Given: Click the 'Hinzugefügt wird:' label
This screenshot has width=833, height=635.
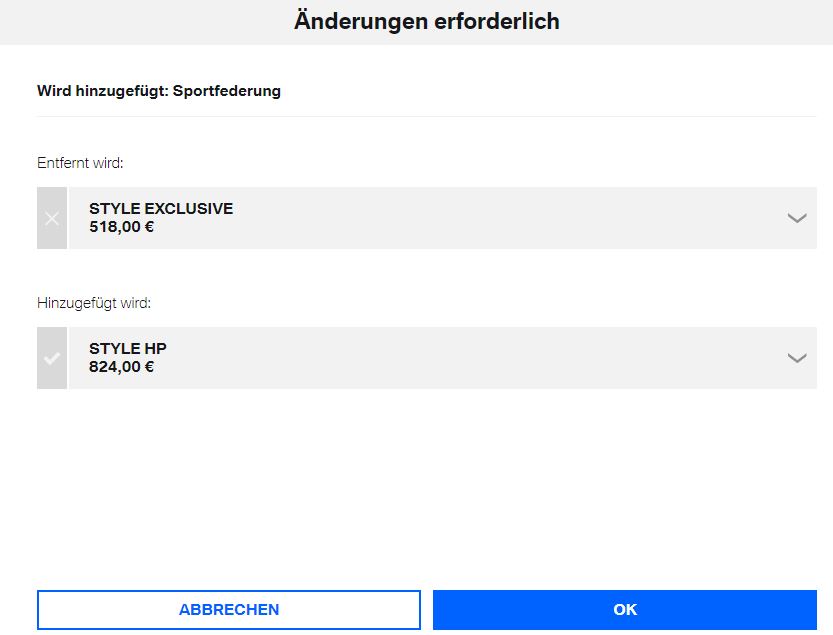Looking at the screenshot, I should tap(94, 302).
